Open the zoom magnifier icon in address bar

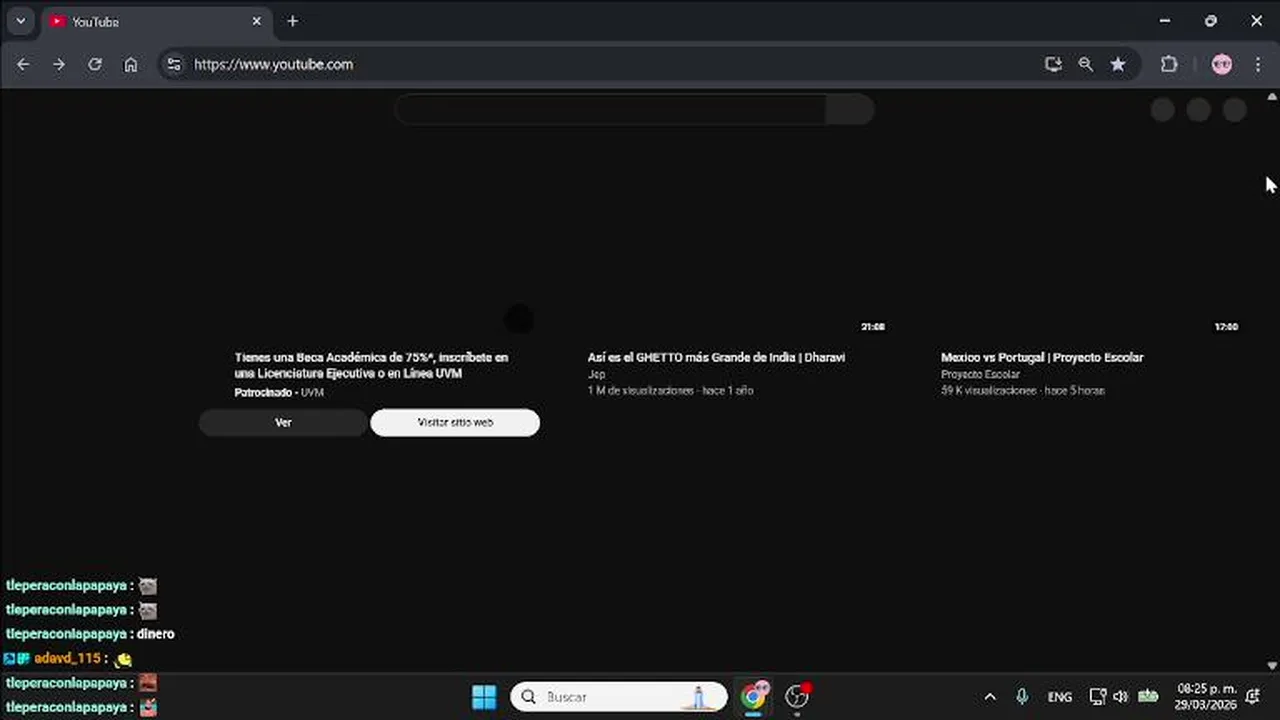(1086, 64)
